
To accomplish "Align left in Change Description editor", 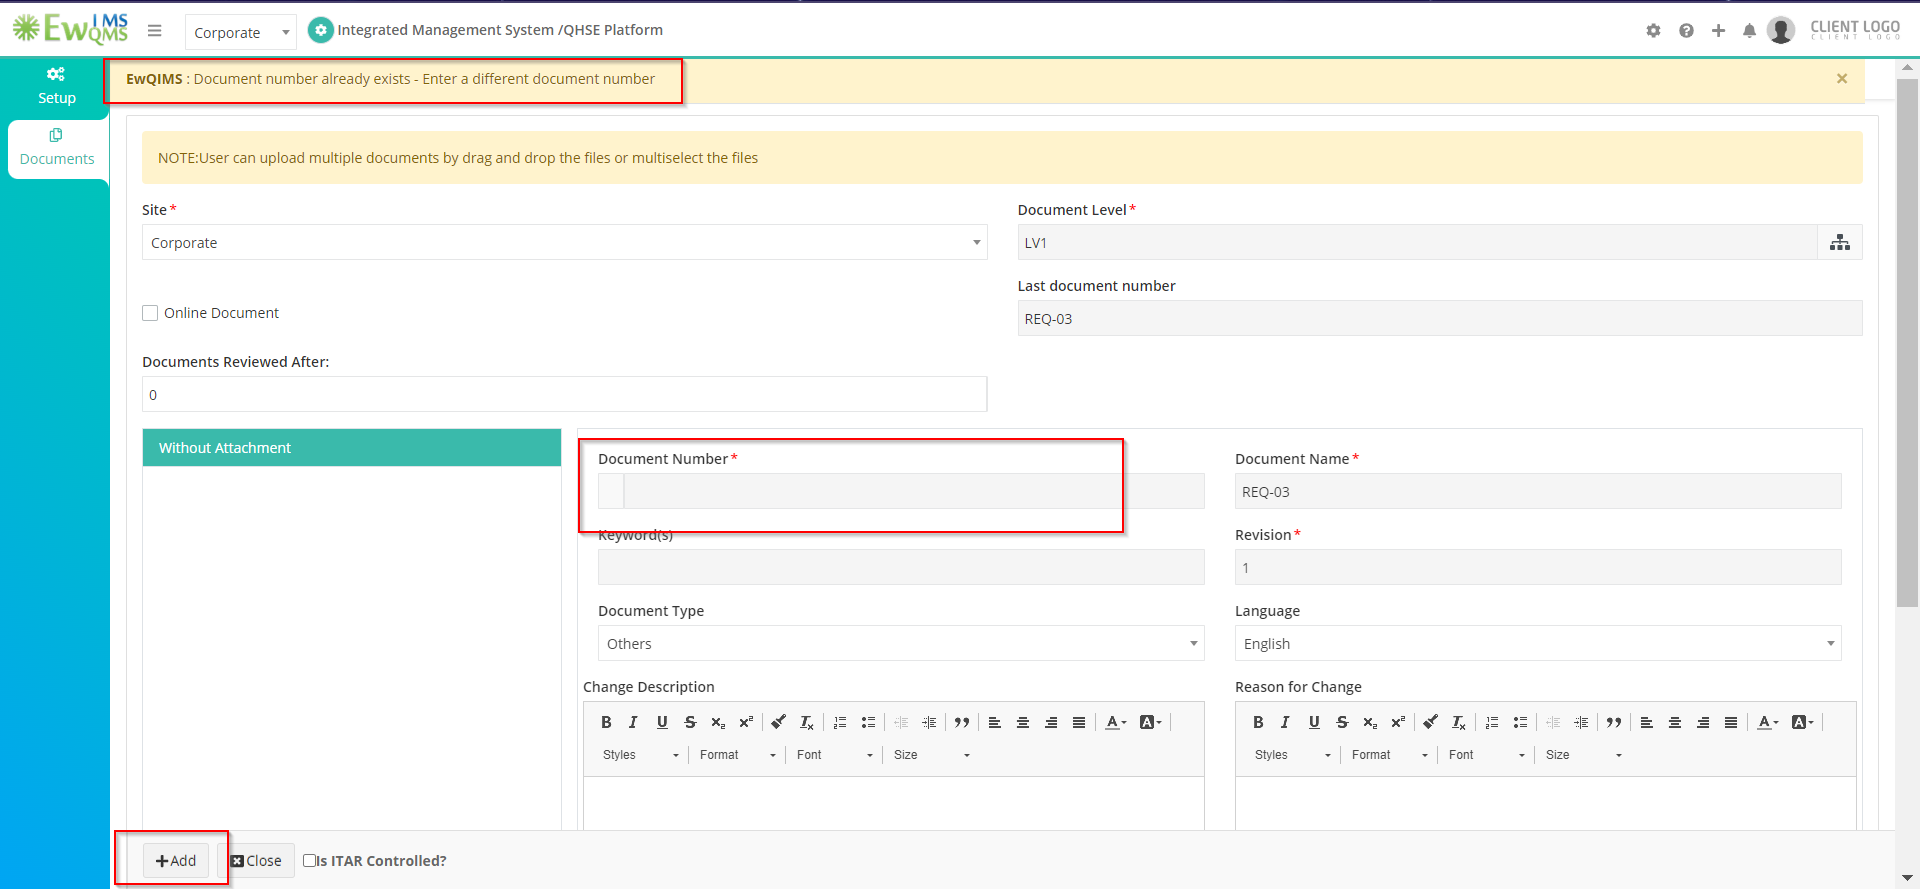I will click(995, 722).
